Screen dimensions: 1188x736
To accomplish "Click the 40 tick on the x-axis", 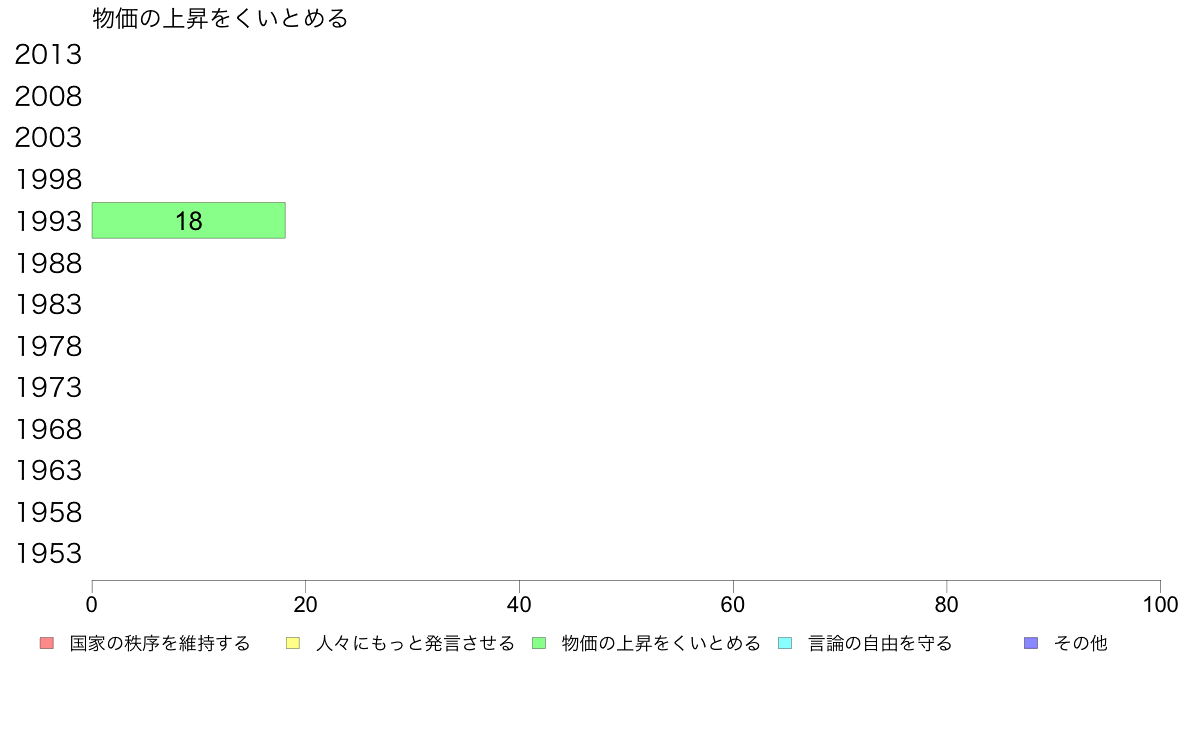I will [519, 605].
